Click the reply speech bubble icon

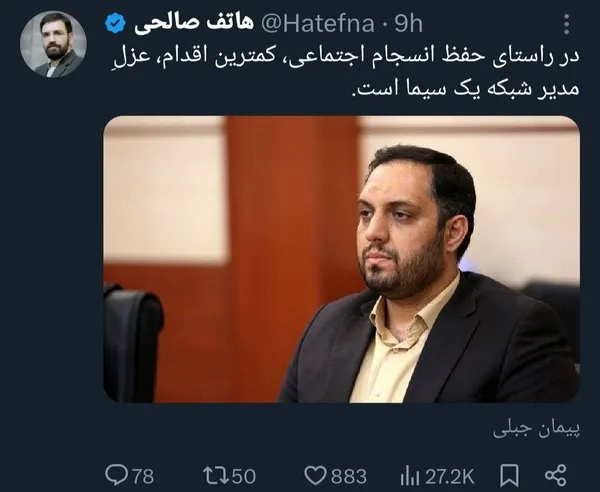[x=116, y=475]
